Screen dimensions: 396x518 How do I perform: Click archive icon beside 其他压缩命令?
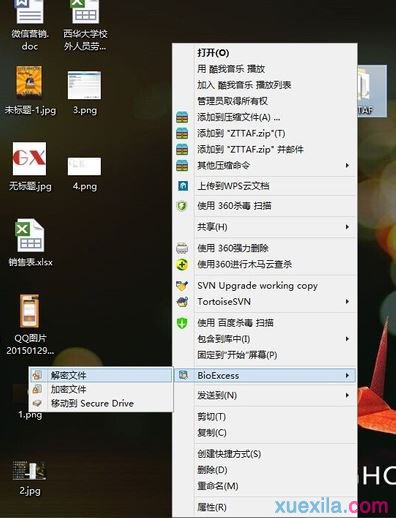click(182, 165)
